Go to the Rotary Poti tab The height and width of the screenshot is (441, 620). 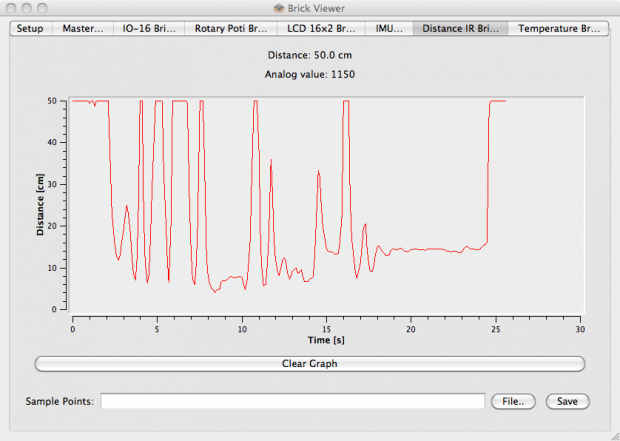(x=230, y=28)
